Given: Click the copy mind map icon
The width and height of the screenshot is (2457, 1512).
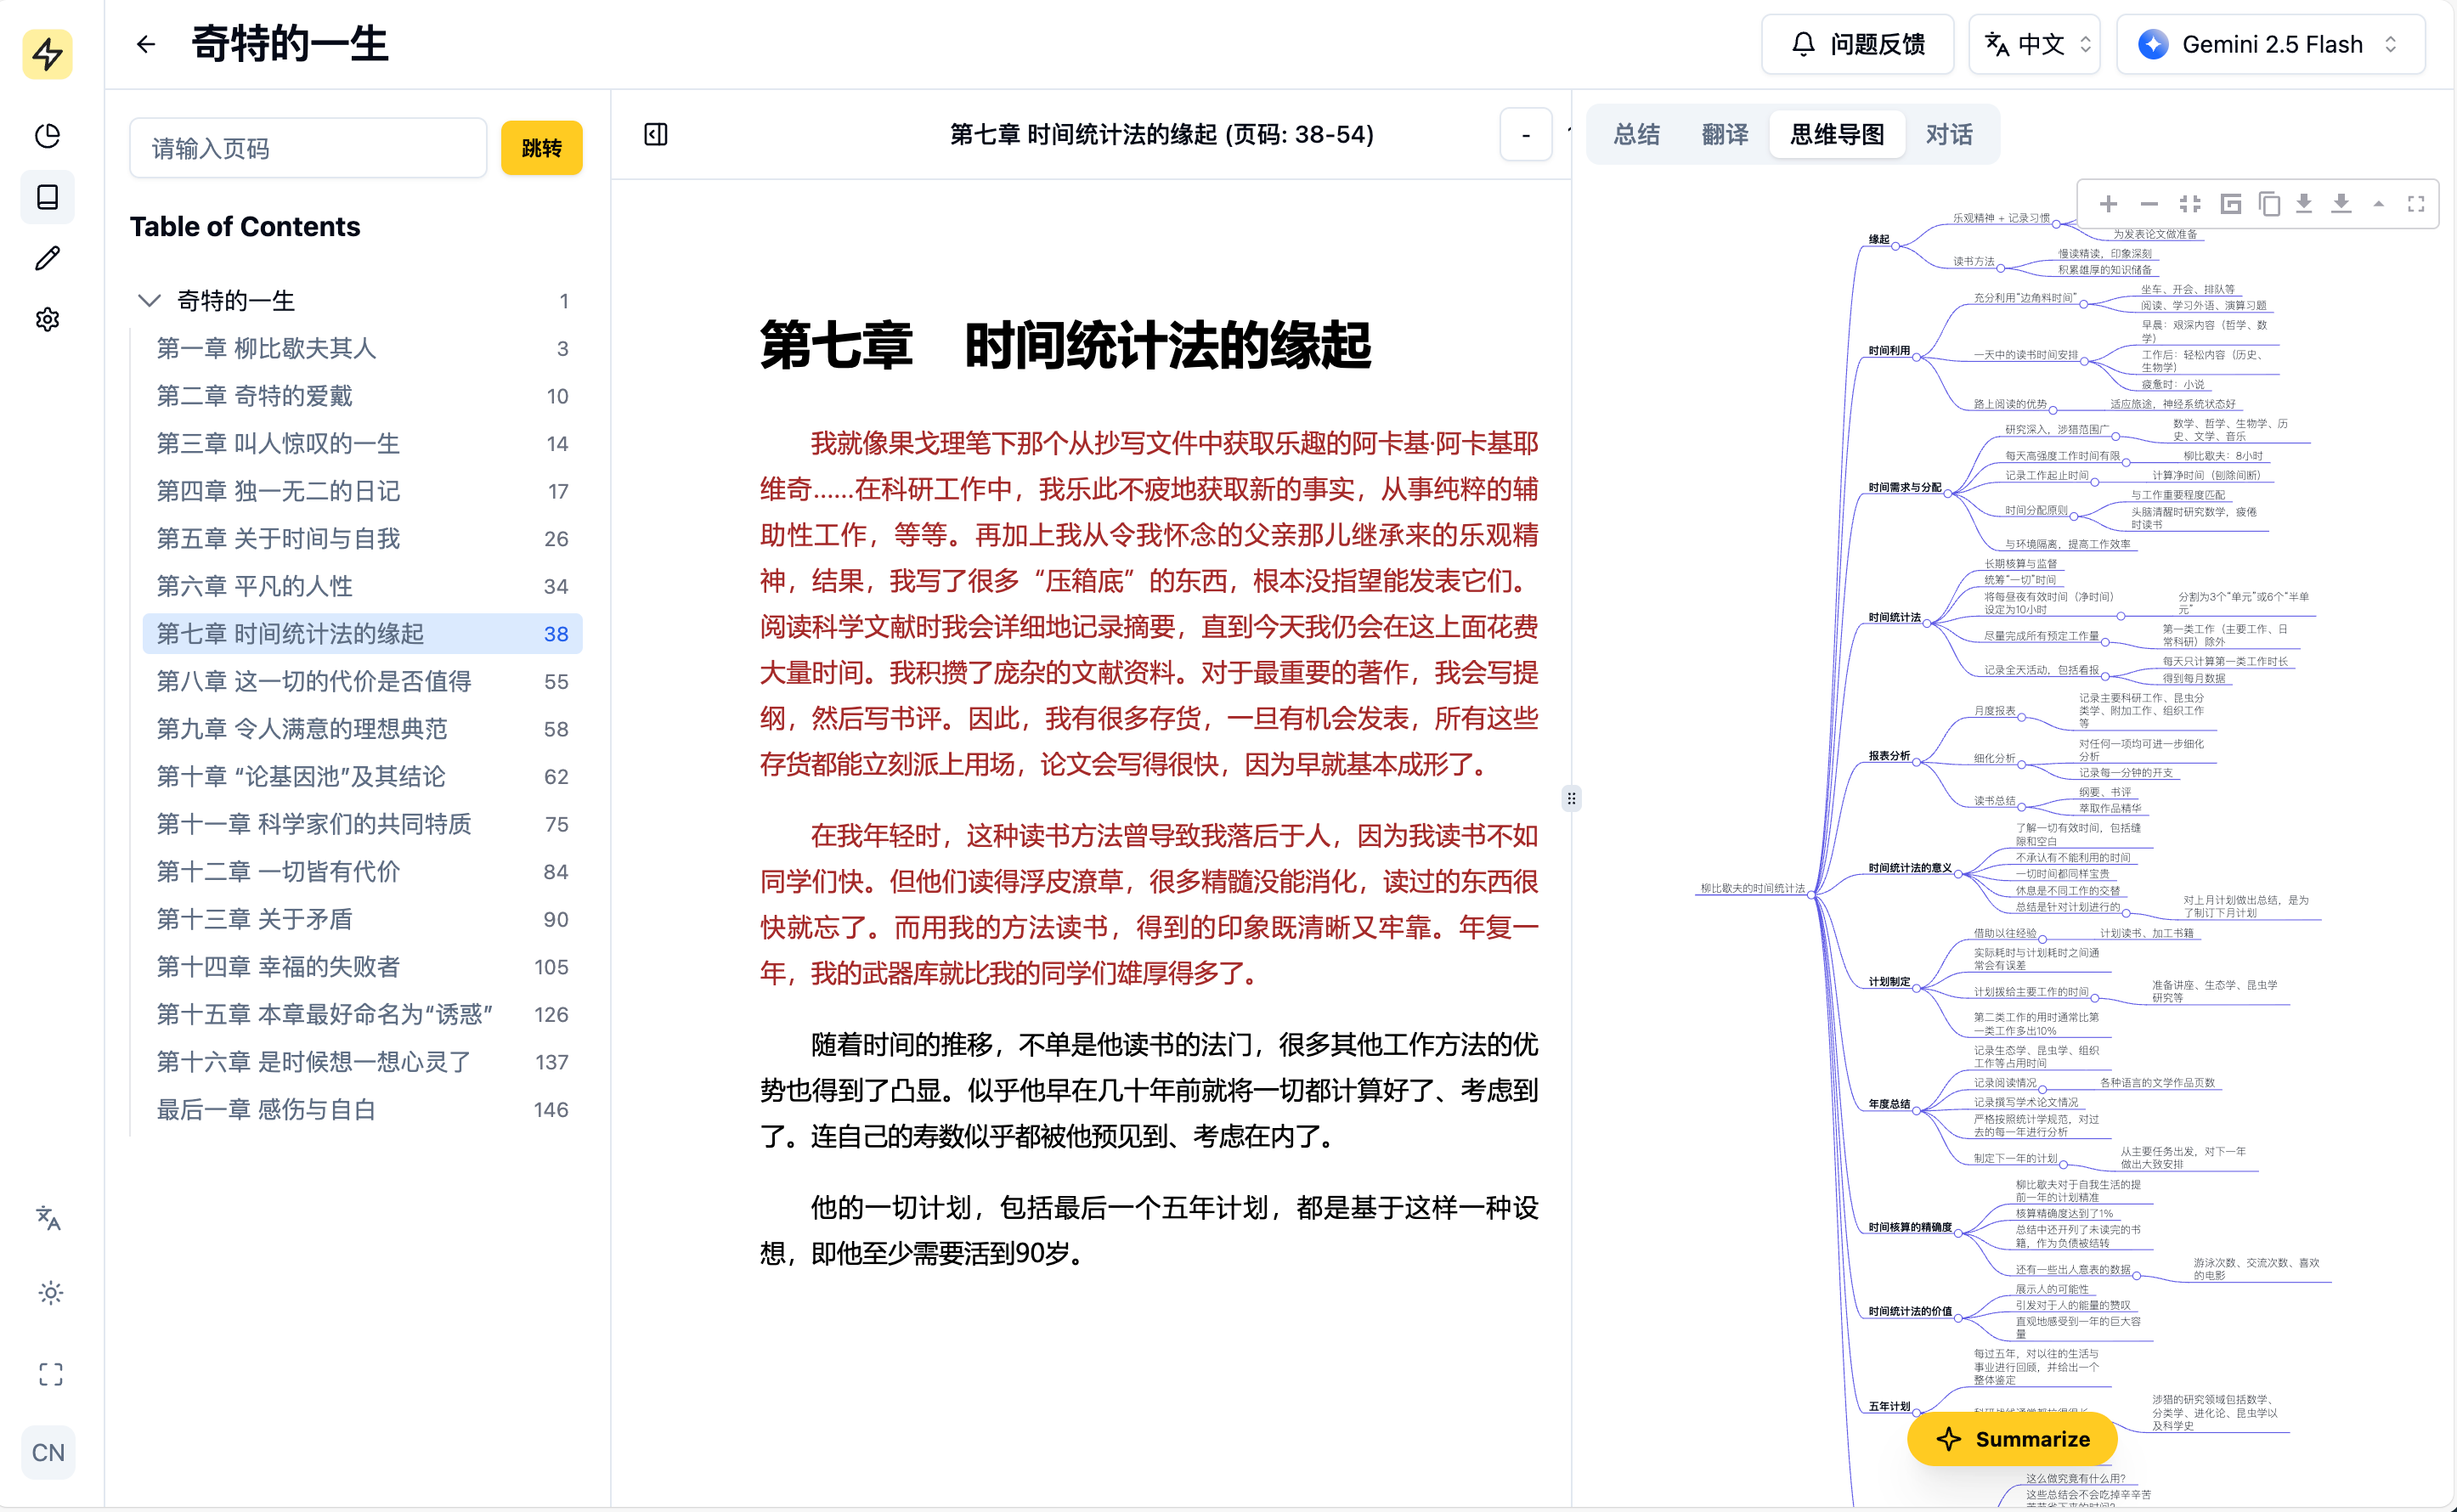Looking at the screenshot, I should 2269,204.
